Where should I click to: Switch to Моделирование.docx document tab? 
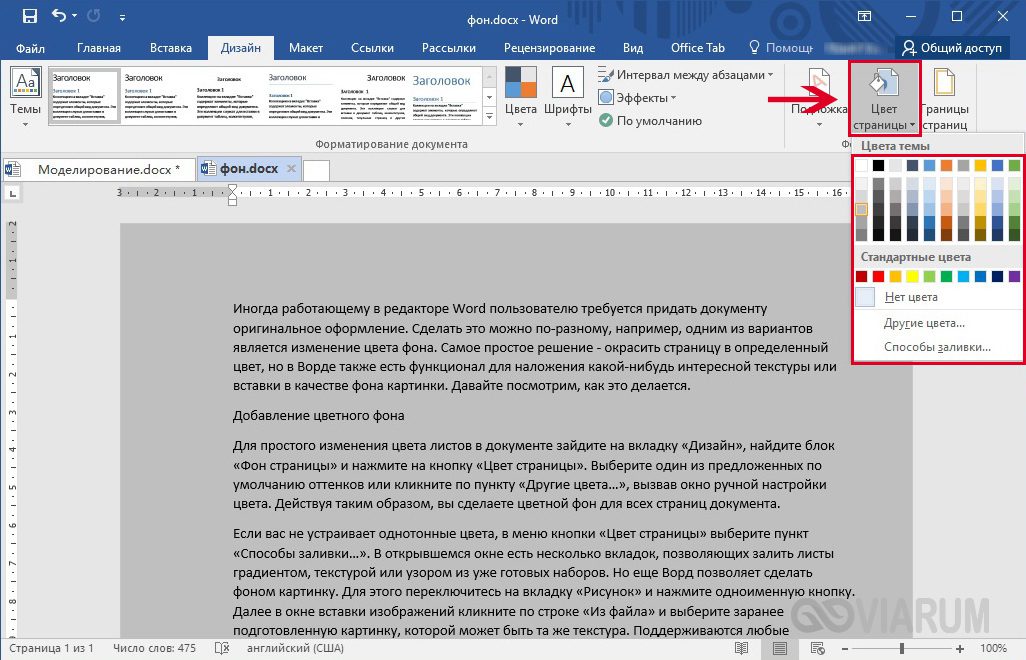(99, 169)
